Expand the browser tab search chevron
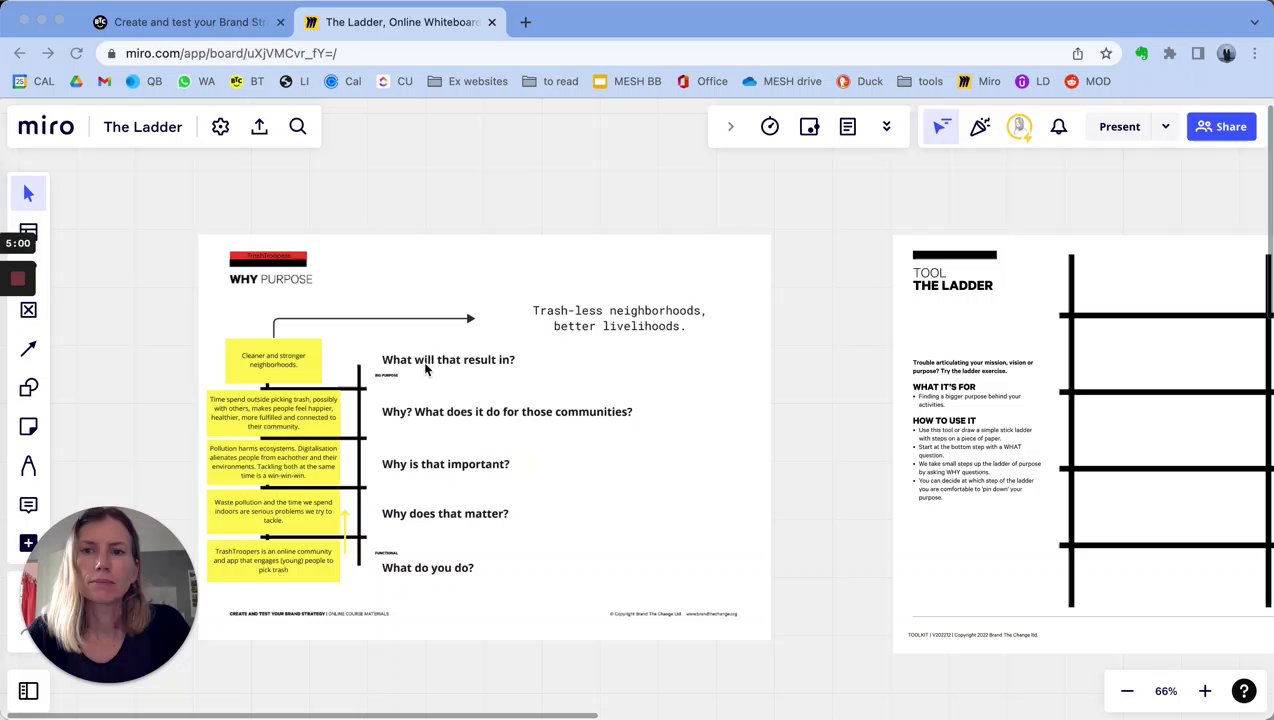This screenshot has width=1274, height=720. pos(1255,22)
